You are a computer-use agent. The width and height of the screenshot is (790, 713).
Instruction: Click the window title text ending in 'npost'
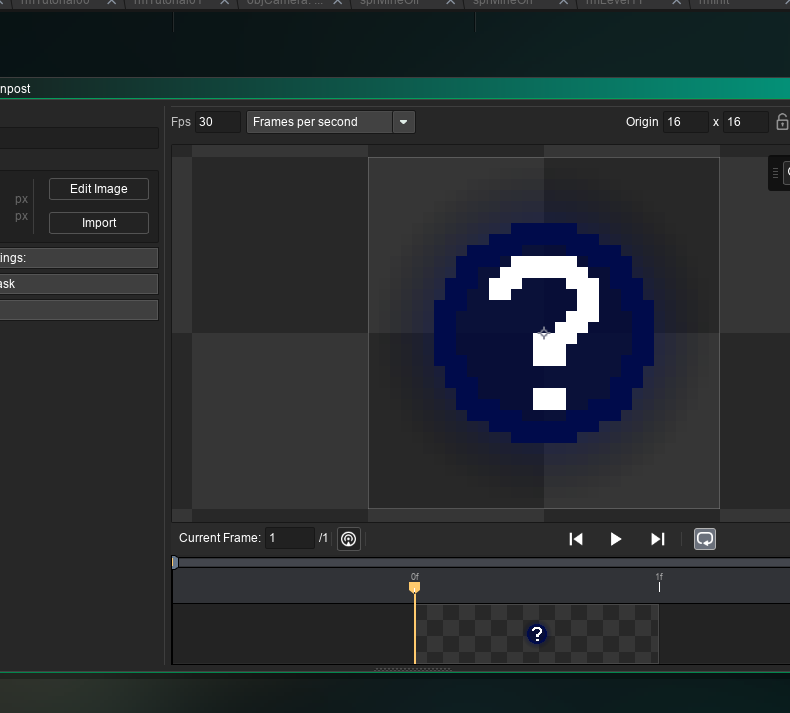pos(15,89)
